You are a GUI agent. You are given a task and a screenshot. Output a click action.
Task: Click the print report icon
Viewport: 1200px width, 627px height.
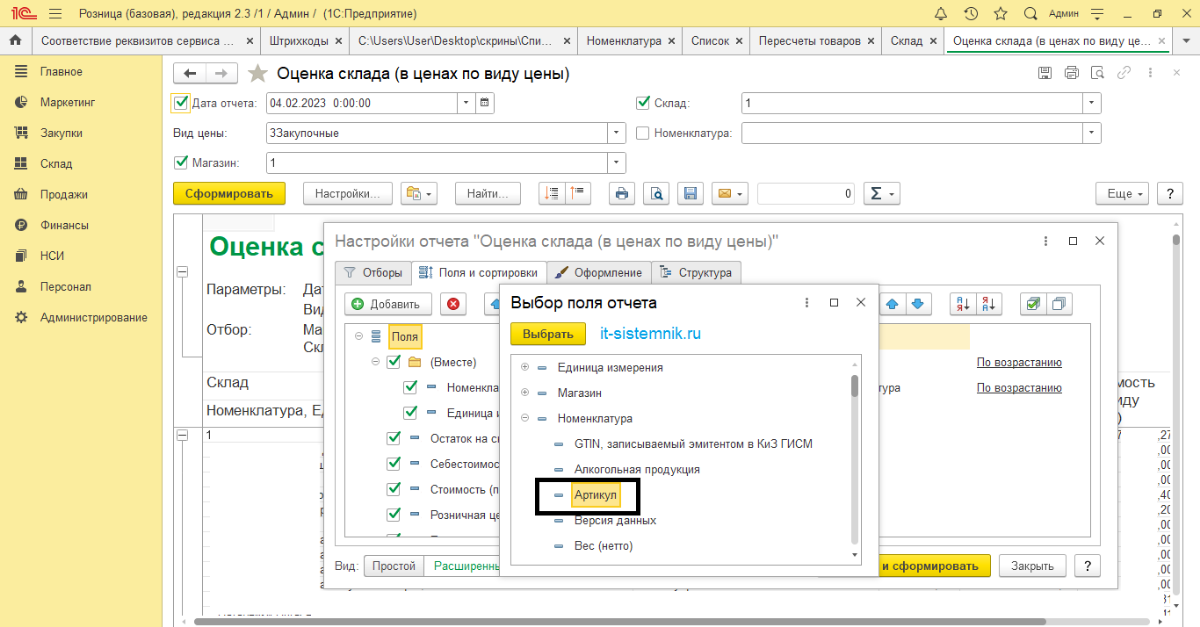pos(621,194)
